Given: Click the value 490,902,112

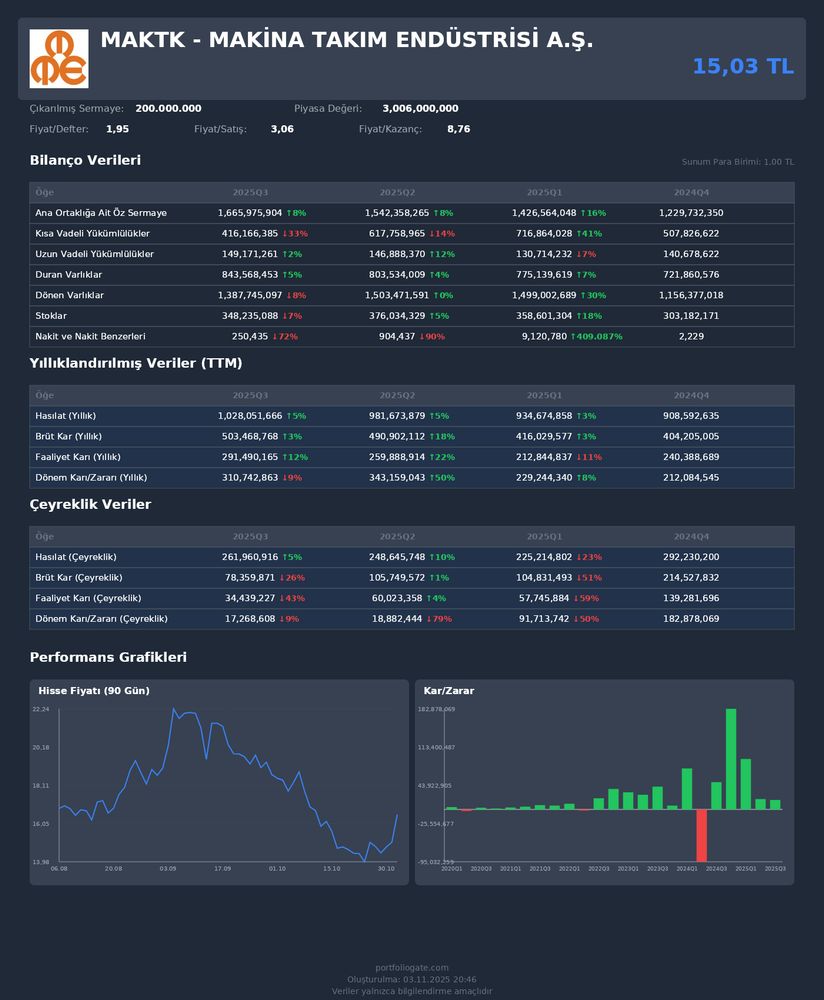Looking at the screenshot, I should point(397,436).
